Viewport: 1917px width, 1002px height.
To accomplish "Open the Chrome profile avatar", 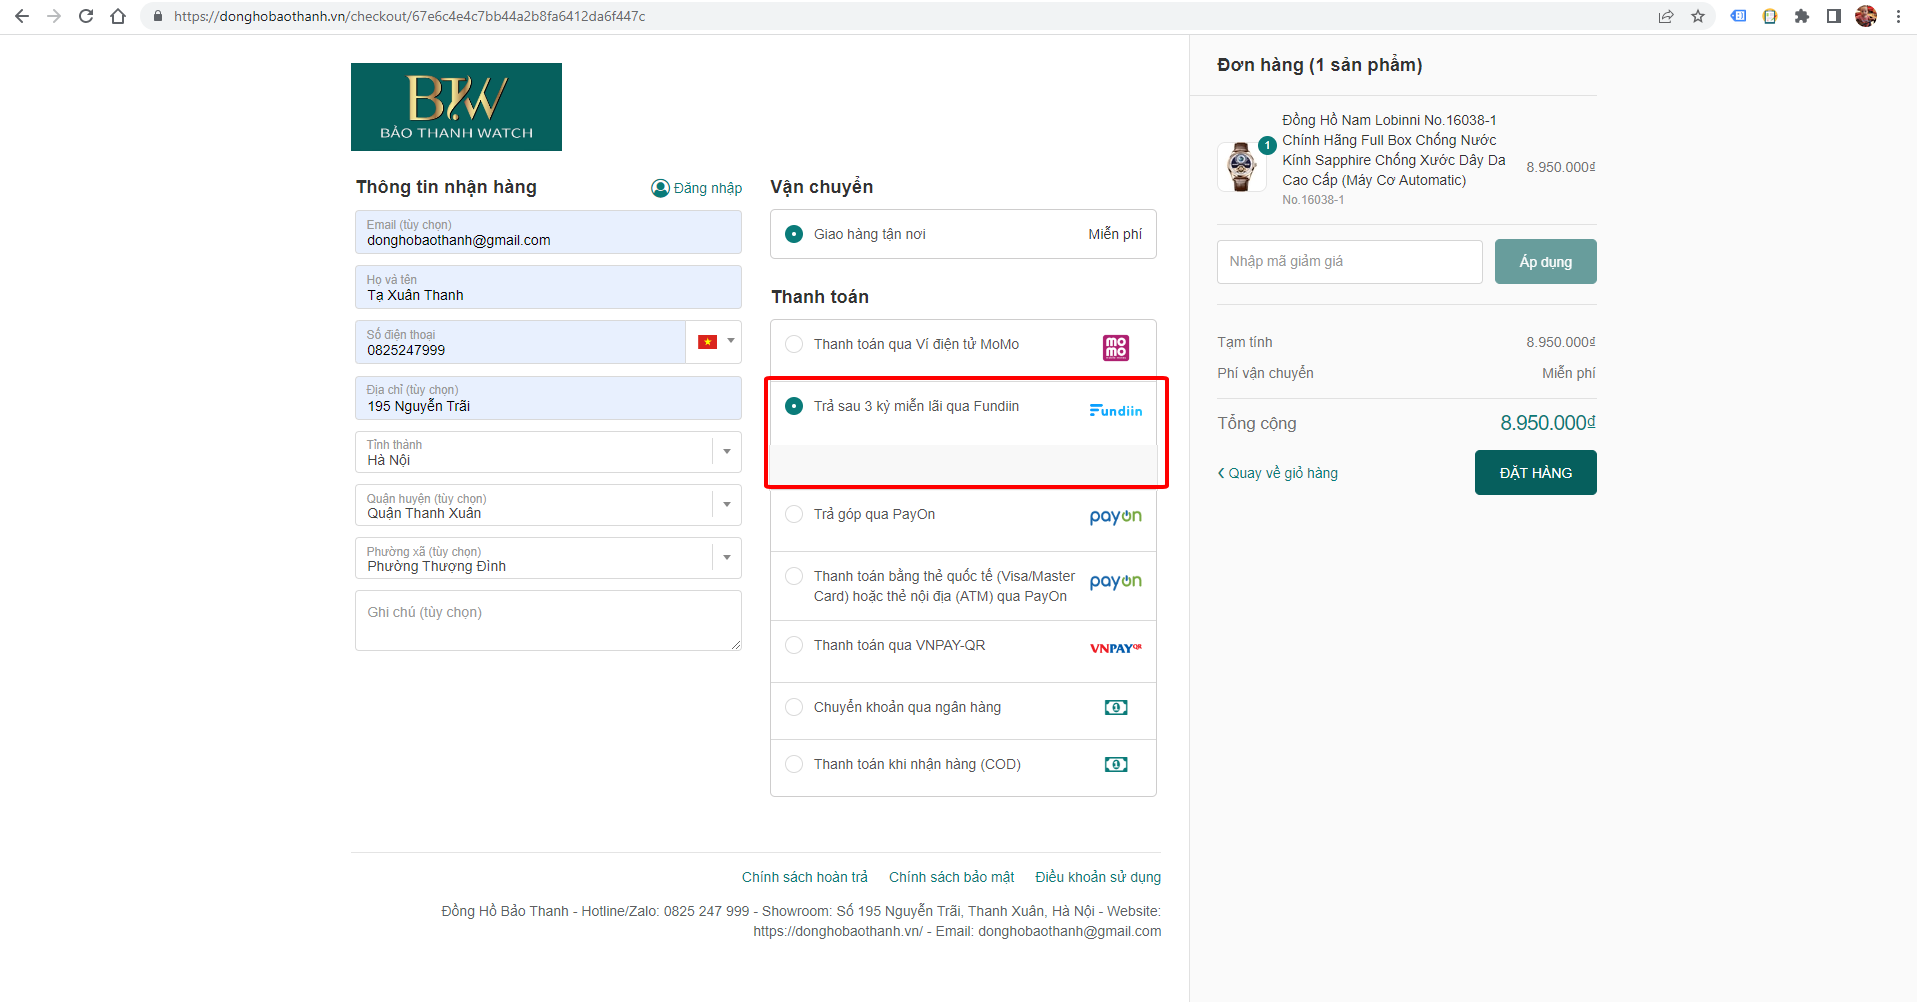I will click(1866, 16).
